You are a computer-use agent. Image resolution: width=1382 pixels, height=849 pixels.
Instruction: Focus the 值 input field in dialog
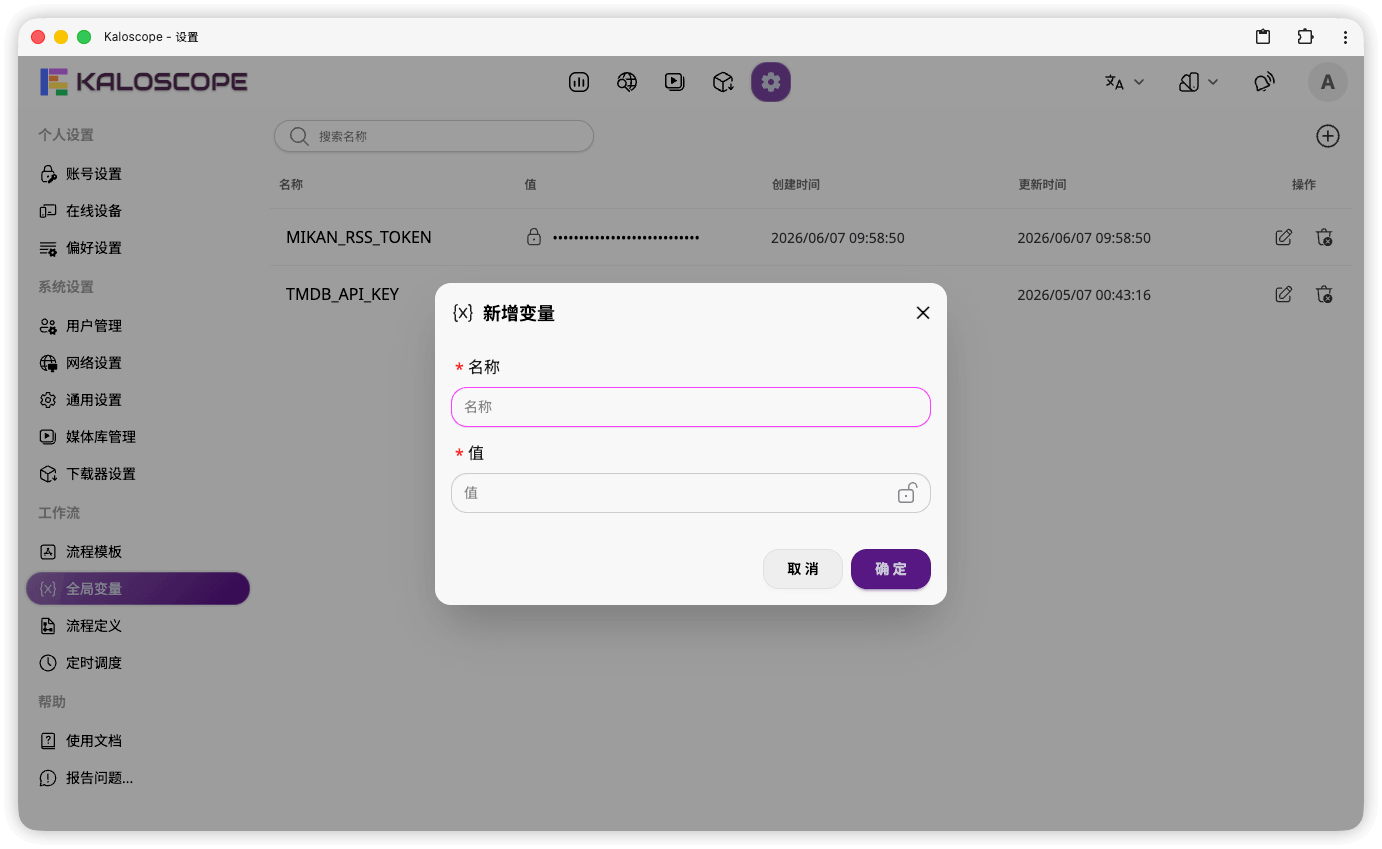coord(691,493)
